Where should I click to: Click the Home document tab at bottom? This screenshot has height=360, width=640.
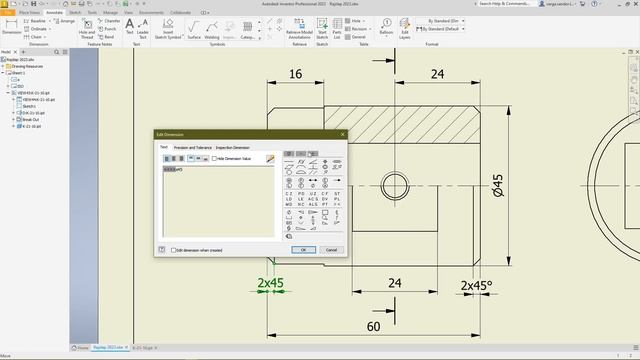[x=80, y=348]
